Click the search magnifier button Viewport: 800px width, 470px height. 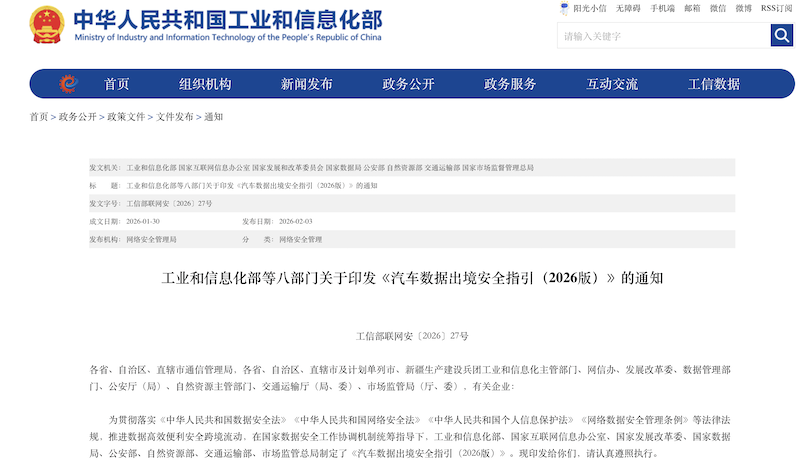click(x=781, y=35)
